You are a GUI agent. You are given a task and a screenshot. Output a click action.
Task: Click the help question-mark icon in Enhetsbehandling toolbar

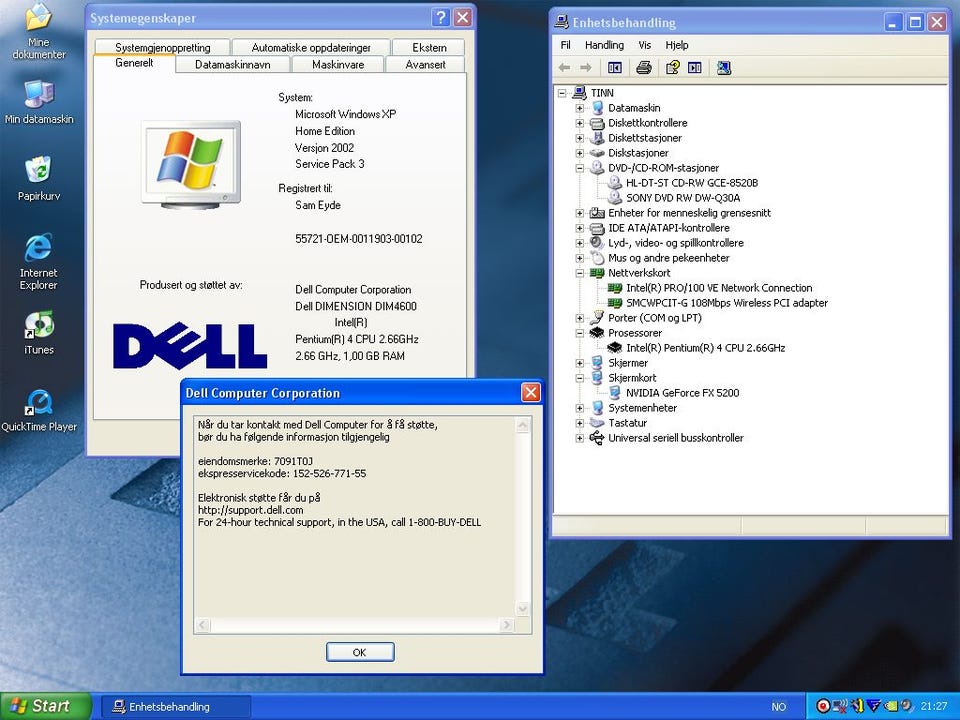(672, 67)
